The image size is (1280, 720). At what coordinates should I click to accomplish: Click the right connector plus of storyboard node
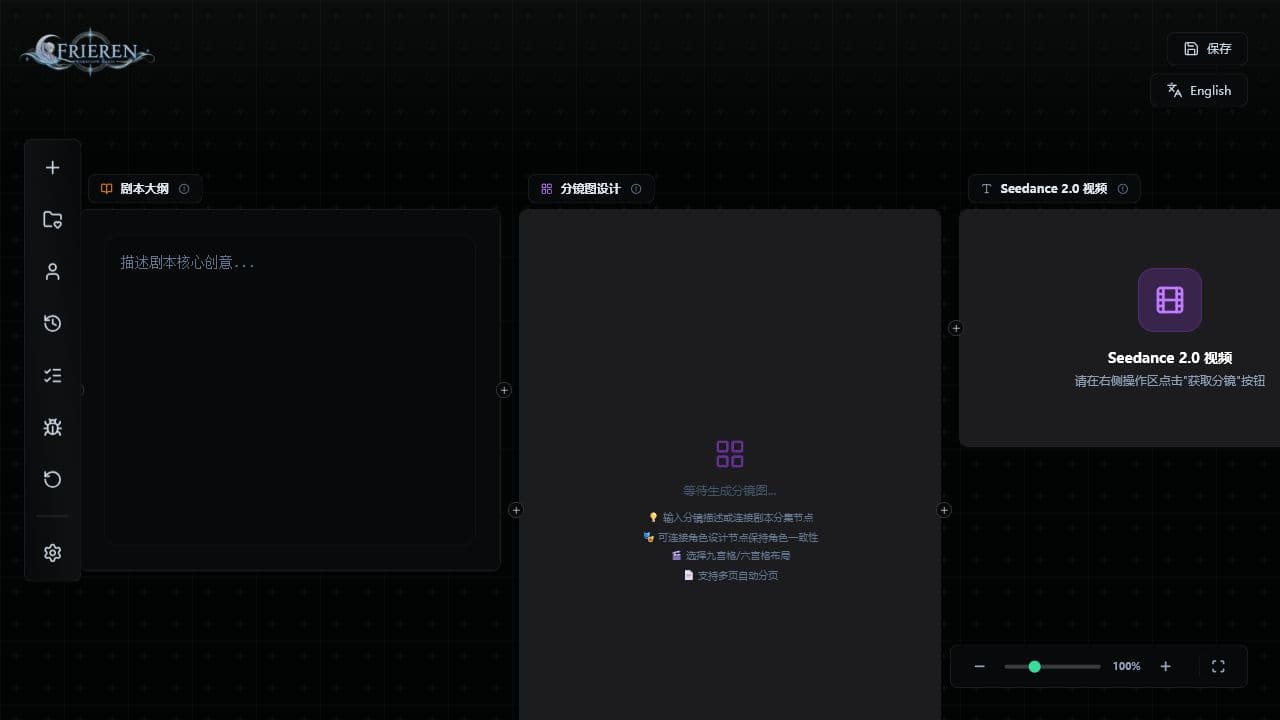click(944, 510)
